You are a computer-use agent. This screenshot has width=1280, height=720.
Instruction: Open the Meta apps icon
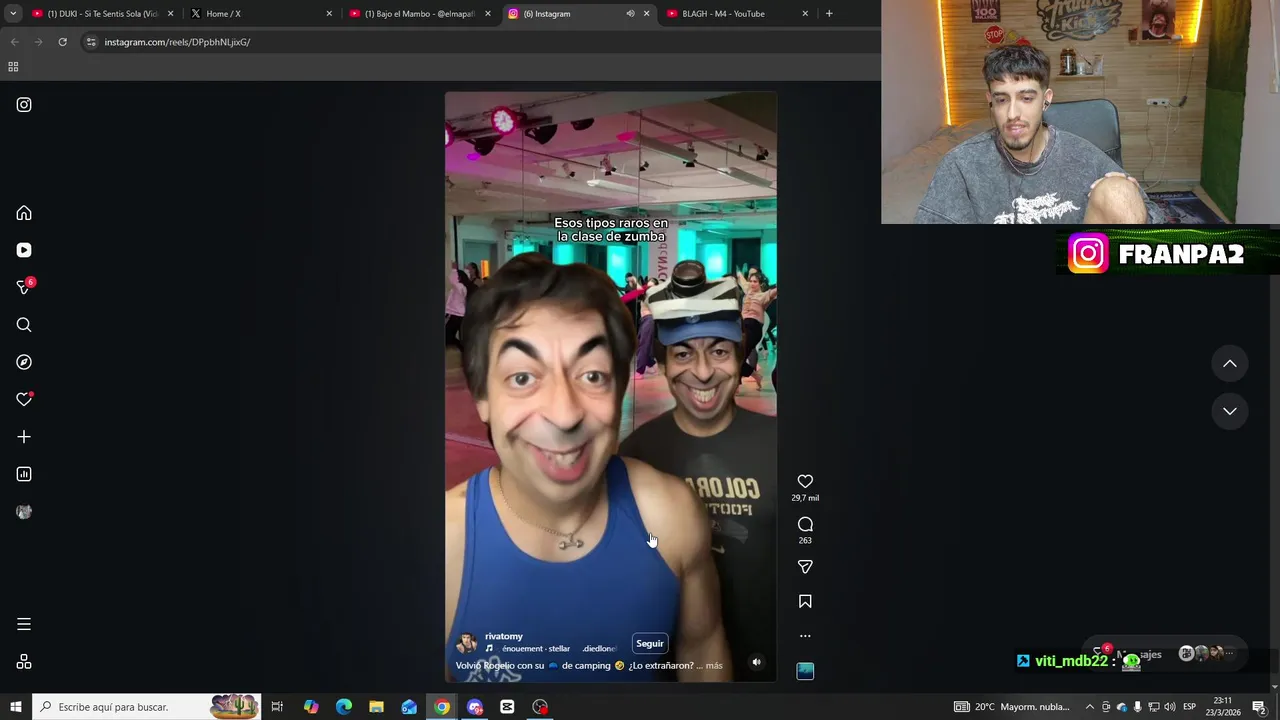24,662
